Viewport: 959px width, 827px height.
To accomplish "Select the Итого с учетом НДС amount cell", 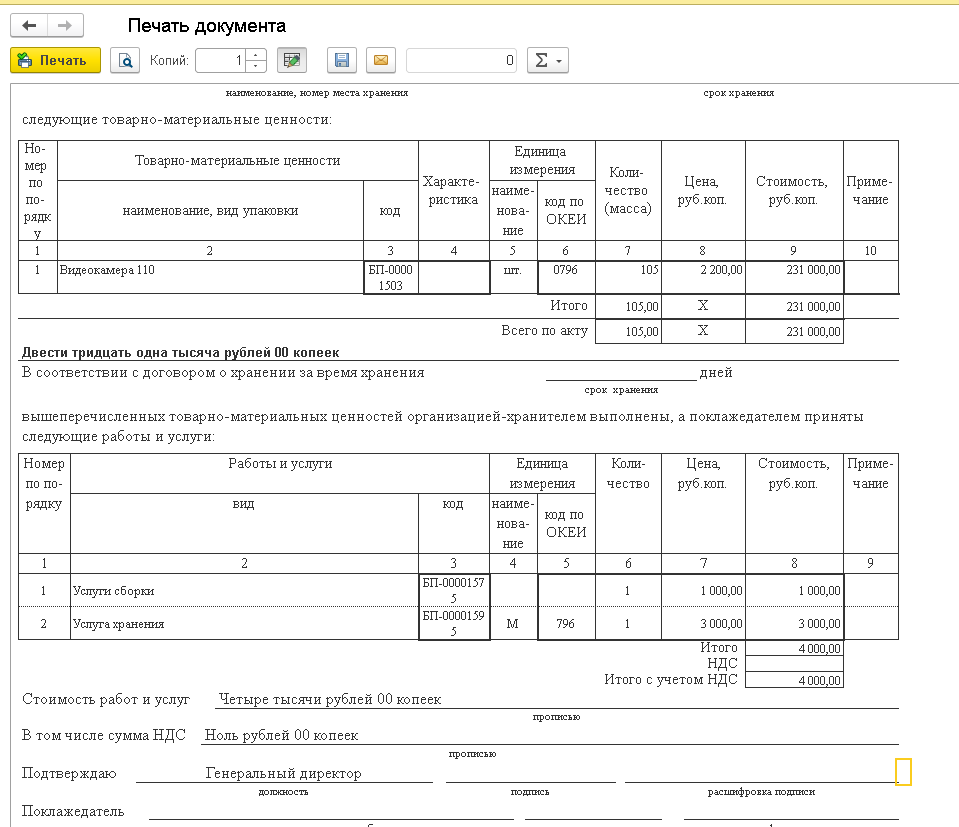I will [x=794, y=680].
